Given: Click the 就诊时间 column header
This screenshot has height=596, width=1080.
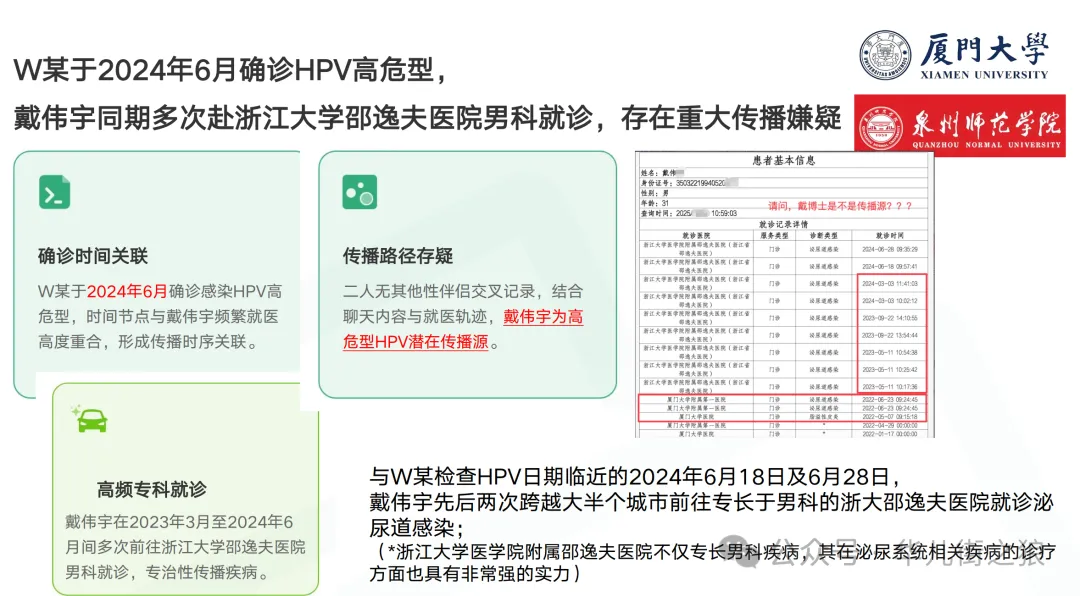Looking at the screenshot, I should 890,236.
